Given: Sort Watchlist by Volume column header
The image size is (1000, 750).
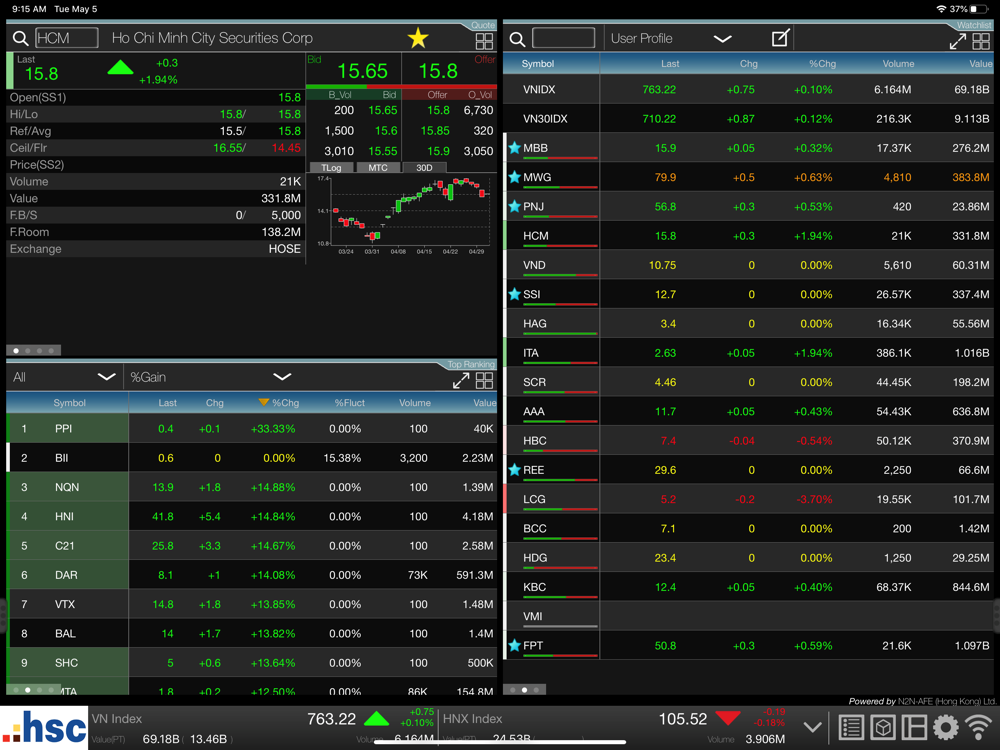Looking at the screenshot, I should (898, 64).
